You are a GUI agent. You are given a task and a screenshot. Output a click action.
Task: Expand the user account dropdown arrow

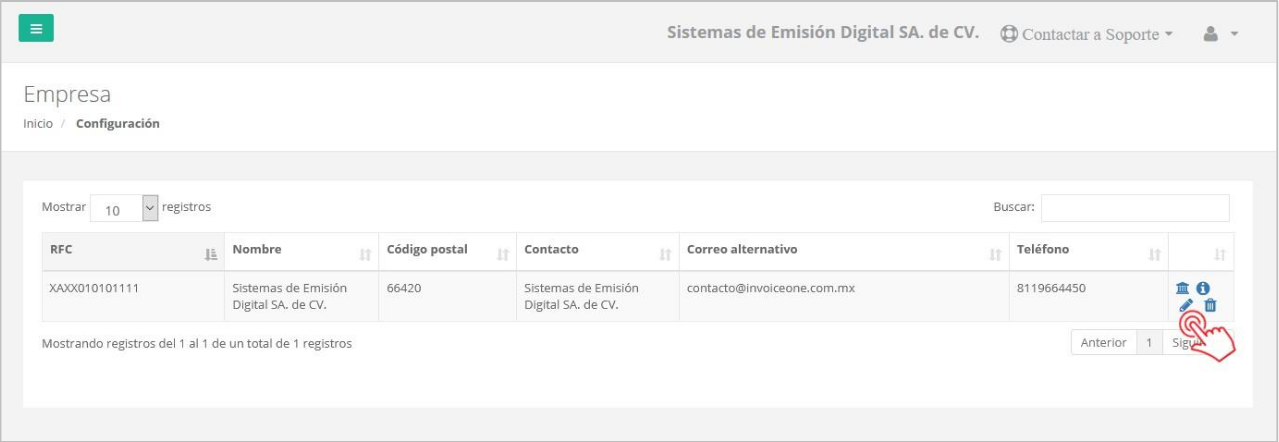click(x=1234, y=34)
